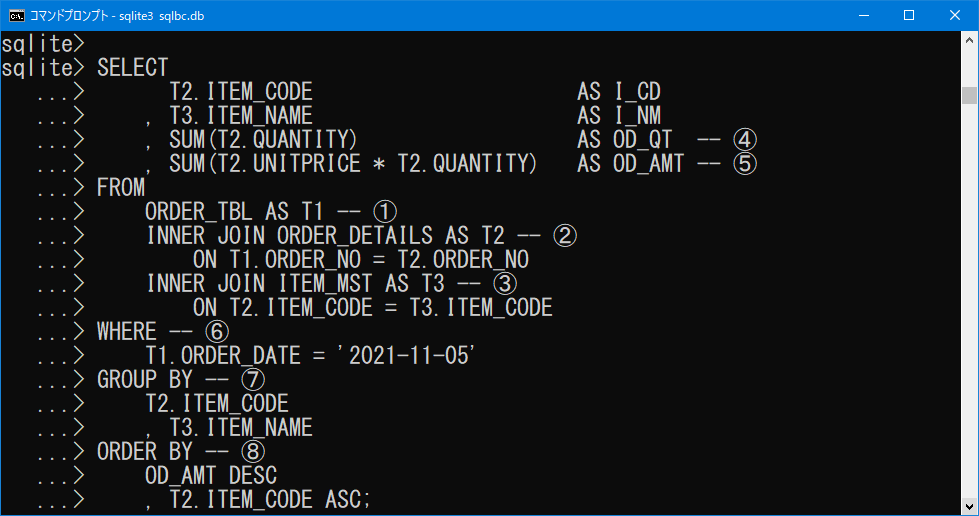Click 'ON T1.ORDER_NO = T2.ORDER_NO' condition

coord(361,260)
